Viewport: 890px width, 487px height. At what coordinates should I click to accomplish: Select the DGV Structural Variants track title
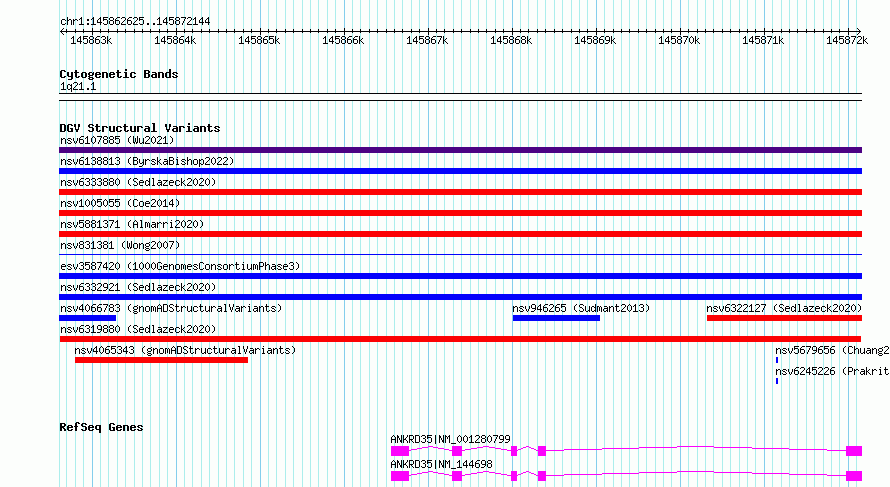click(140, 128)
